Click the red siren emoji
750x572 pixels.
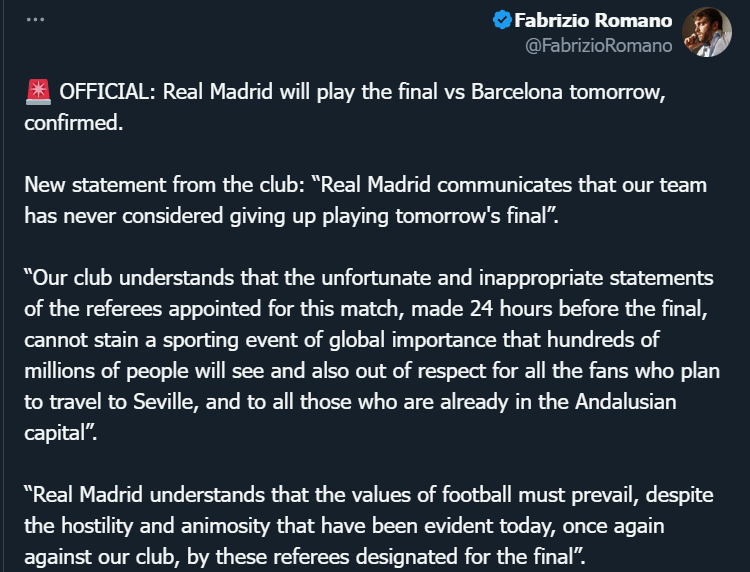pos(38,92)
